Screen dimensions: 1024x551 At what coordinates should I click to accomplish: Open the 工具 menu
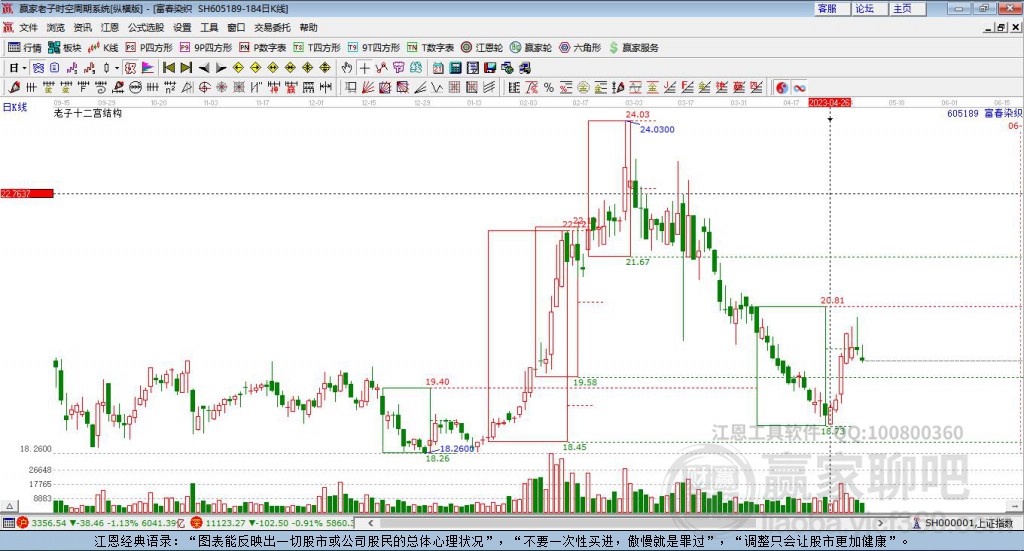209,27
